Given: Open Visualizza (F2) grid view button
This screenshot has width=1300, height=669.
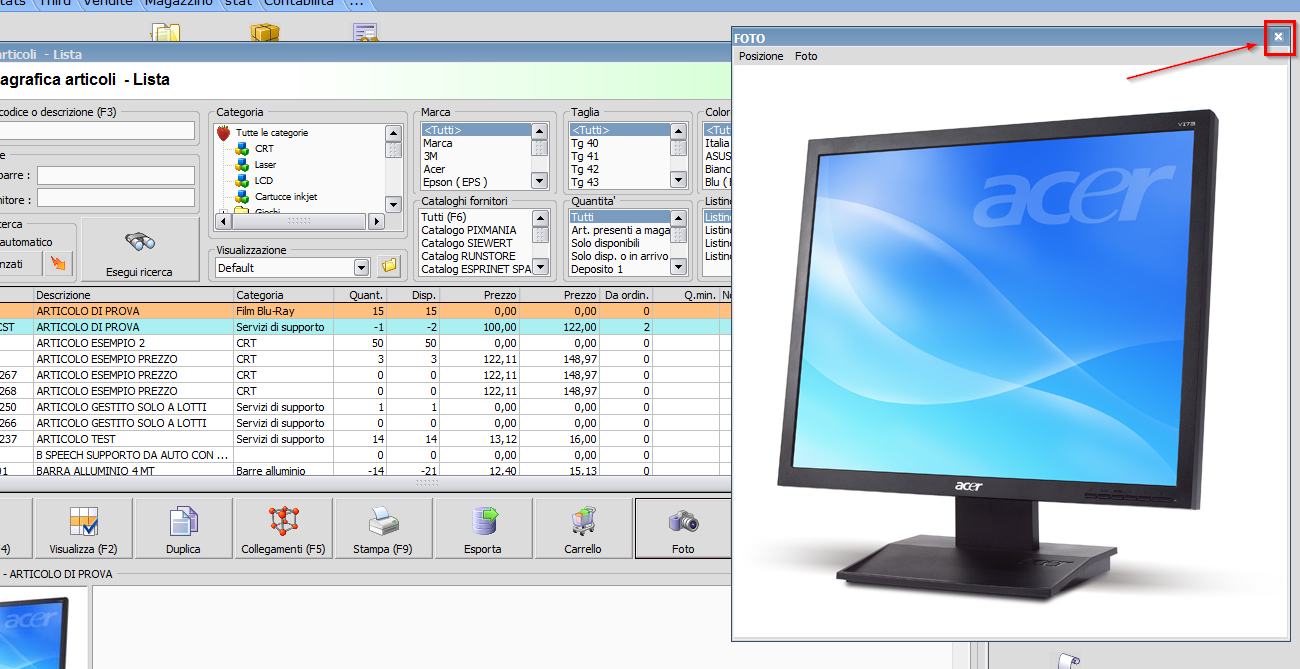Looking at the screenshot, I should click(x=83, y=528).
